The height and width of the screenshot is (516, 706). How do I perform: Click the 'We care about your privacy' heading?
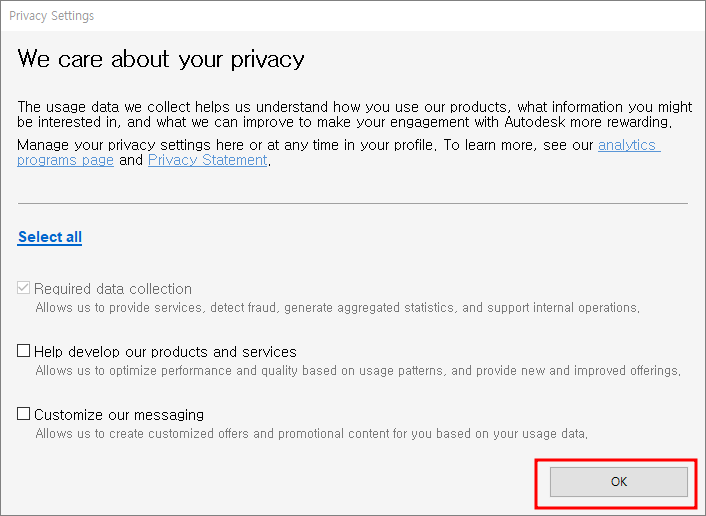161,59
